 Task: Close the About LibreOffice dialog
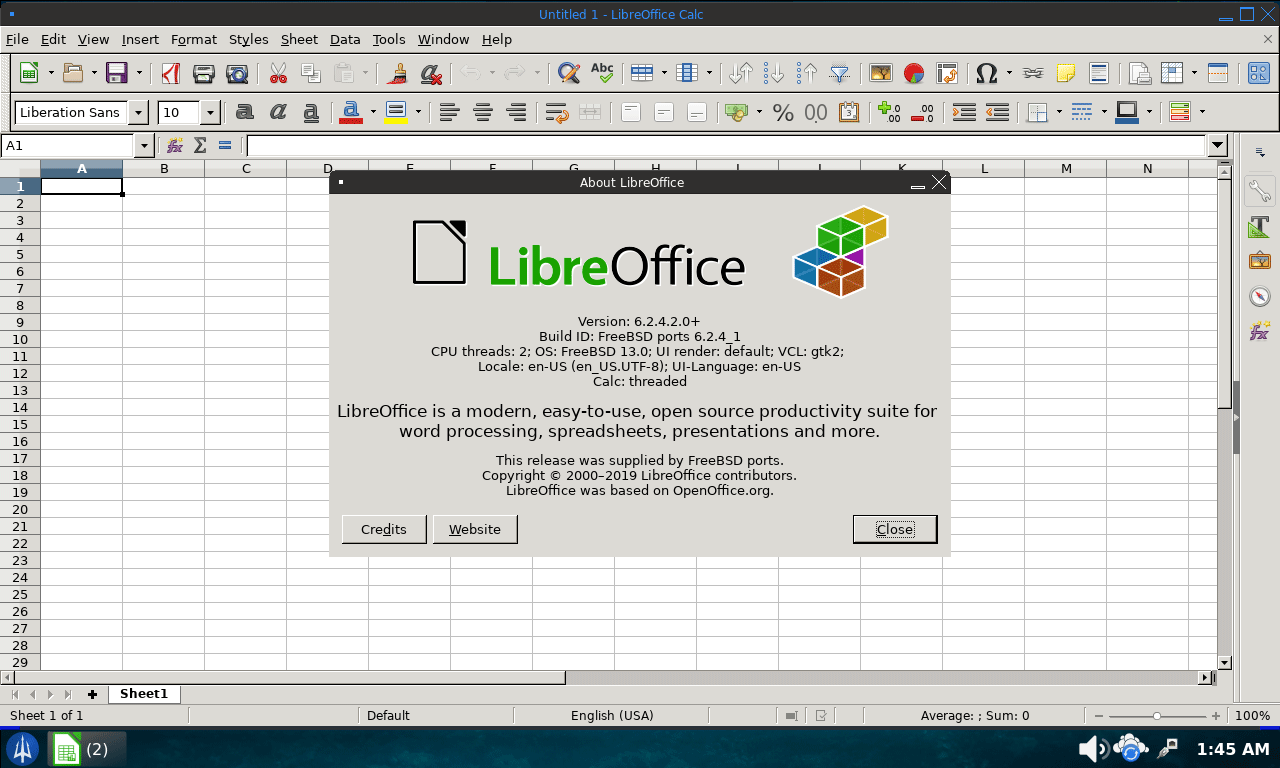895,529
